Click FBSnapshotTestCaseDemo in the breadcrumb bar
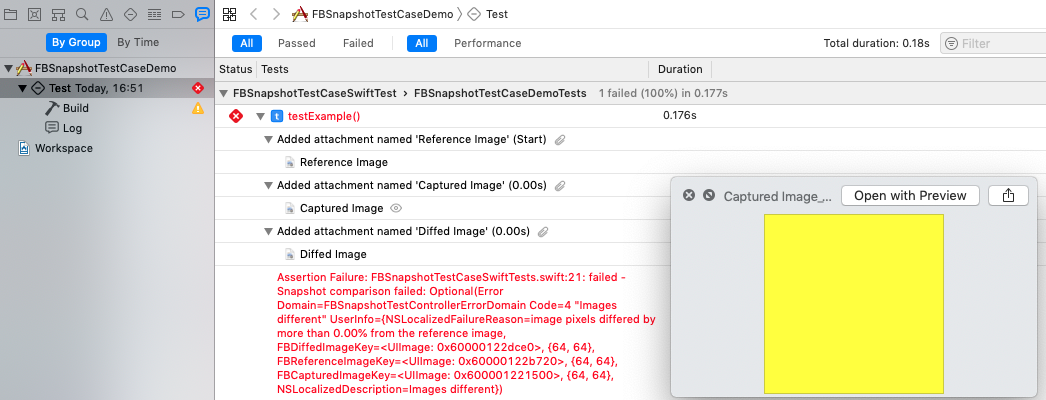Image resolution: width=1046 pixels, height=400 pixels. 382,14
